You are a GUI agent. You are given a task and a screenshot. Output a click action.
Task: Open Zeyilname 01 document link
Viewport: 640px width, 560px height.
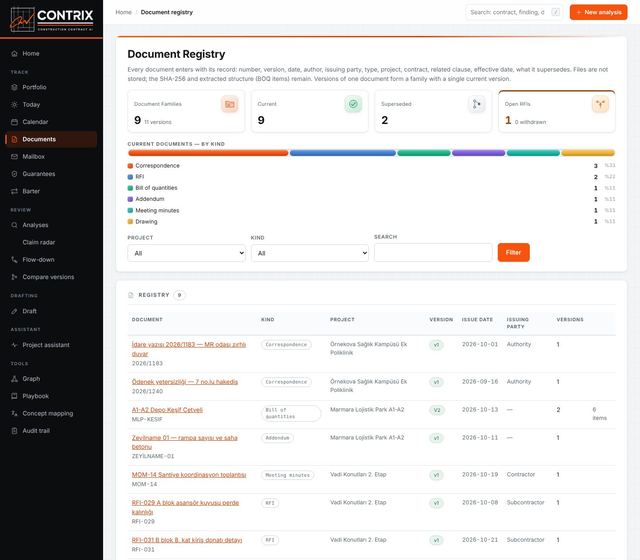[x=184, y=442]
